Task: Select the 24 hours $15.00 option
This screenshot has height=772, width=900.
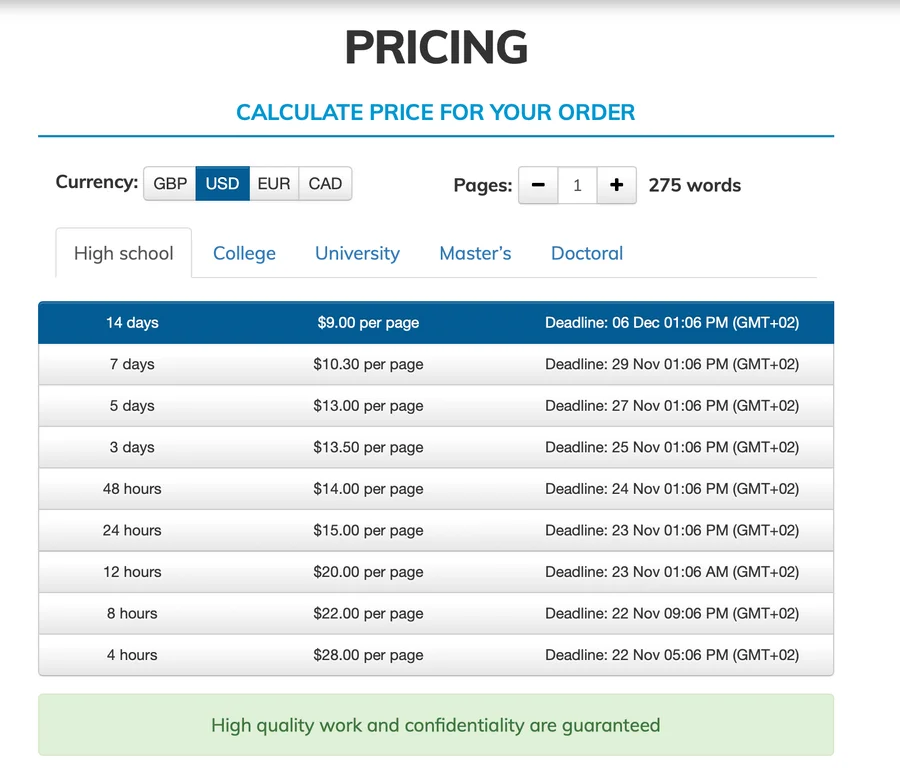Action: coord(436,530)
